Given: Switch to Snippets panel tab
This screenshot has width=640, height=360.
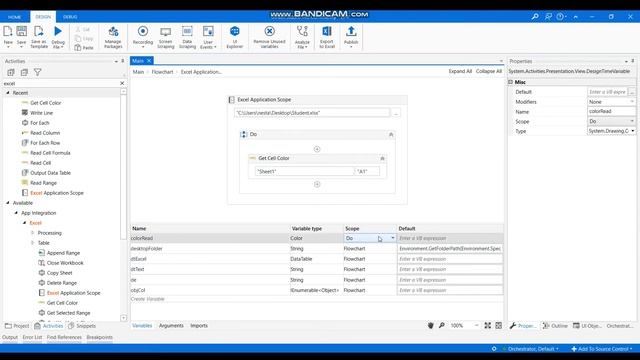Looking at the screenshot, I should coord(82,326).
